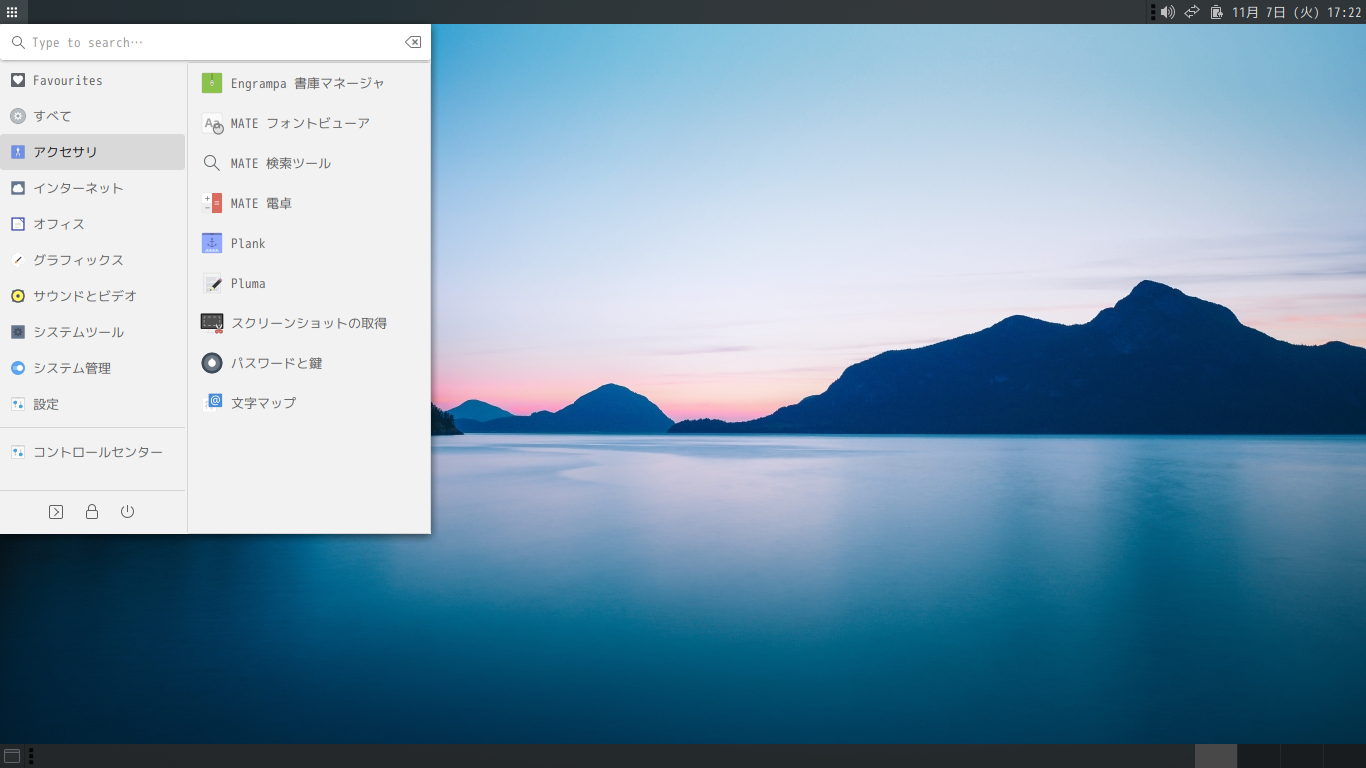Start the MATE 電卓 calculator
1366x768 pixels.
(x=260, y=203)
